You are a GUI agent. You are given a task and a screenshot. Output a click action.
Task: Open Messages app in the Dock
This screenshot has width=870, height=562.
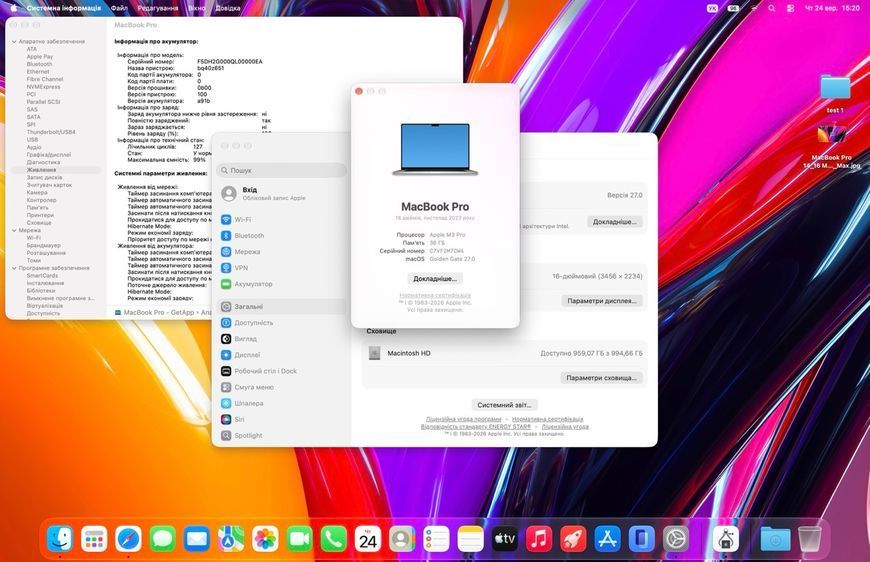coord(163,539)
